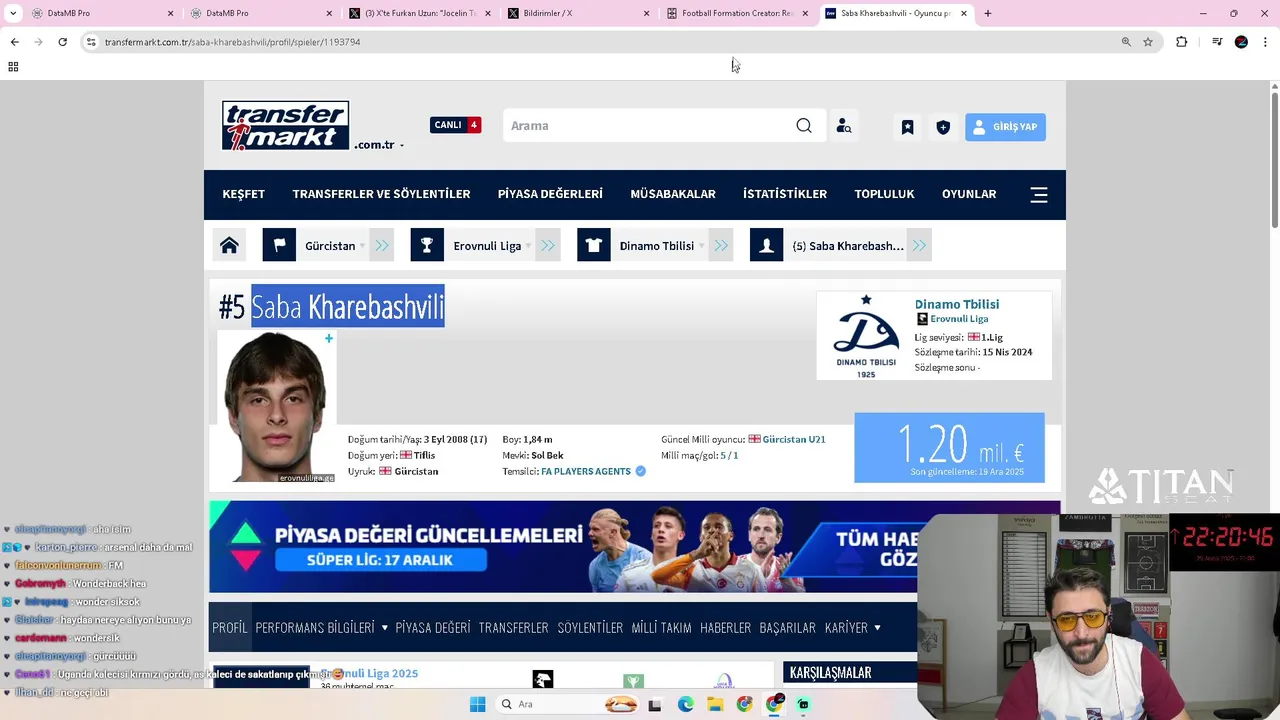Open FA PLAYERS AGENTS link
Viewport: 1280px width, 720px height.
(586, 471)
